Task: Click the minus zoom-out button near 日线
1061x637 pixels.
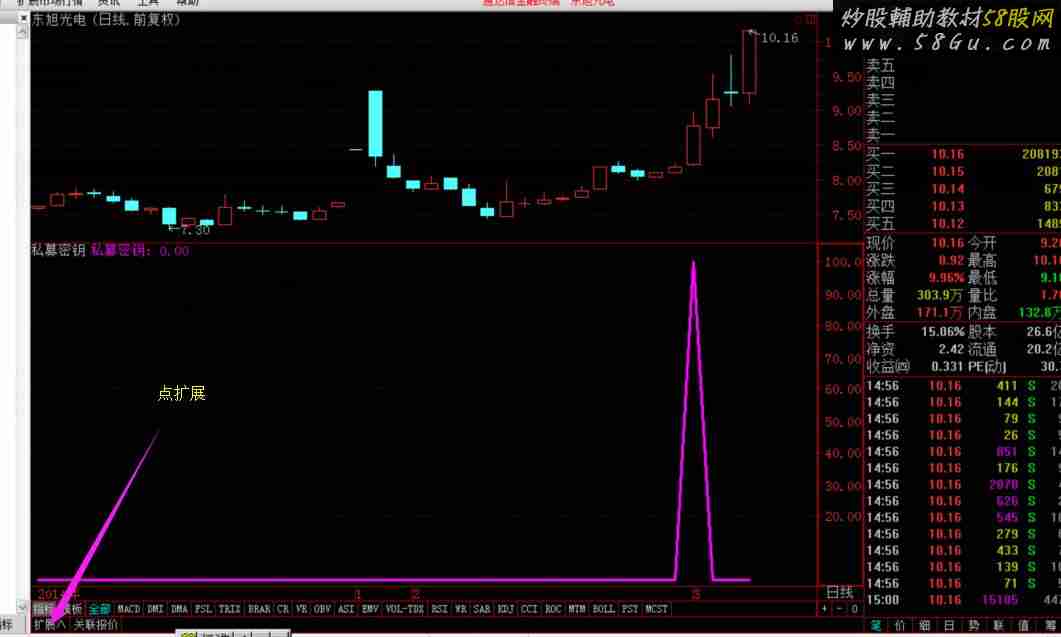Action: [839, 609]
